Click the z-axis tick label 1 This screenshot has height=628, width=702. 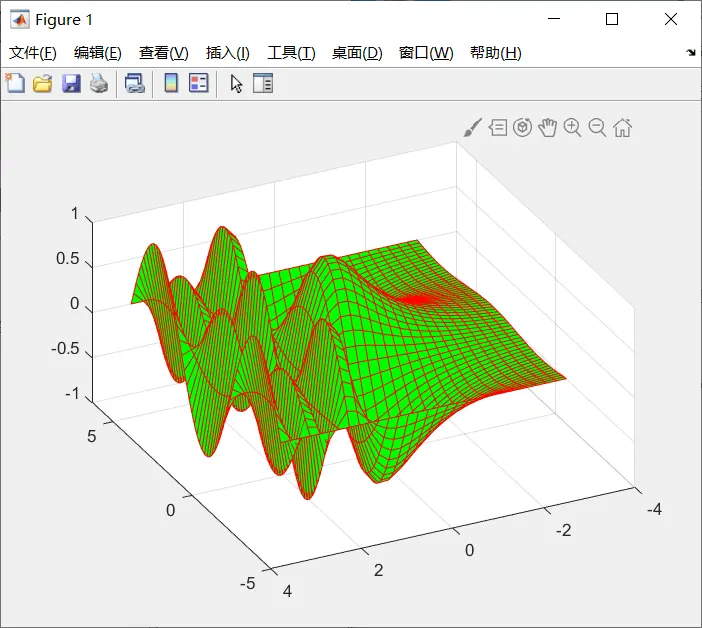pyautogui.click(x=75, y=214)
